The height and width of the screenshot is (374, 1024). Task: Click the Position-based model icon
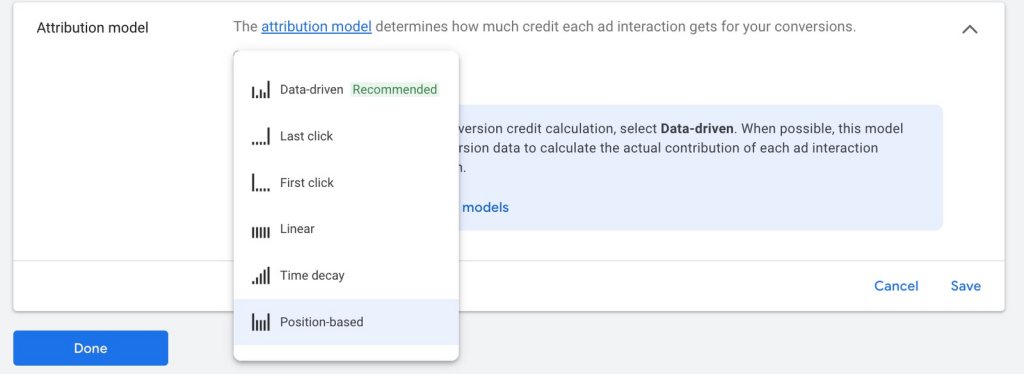pos(261,322)
